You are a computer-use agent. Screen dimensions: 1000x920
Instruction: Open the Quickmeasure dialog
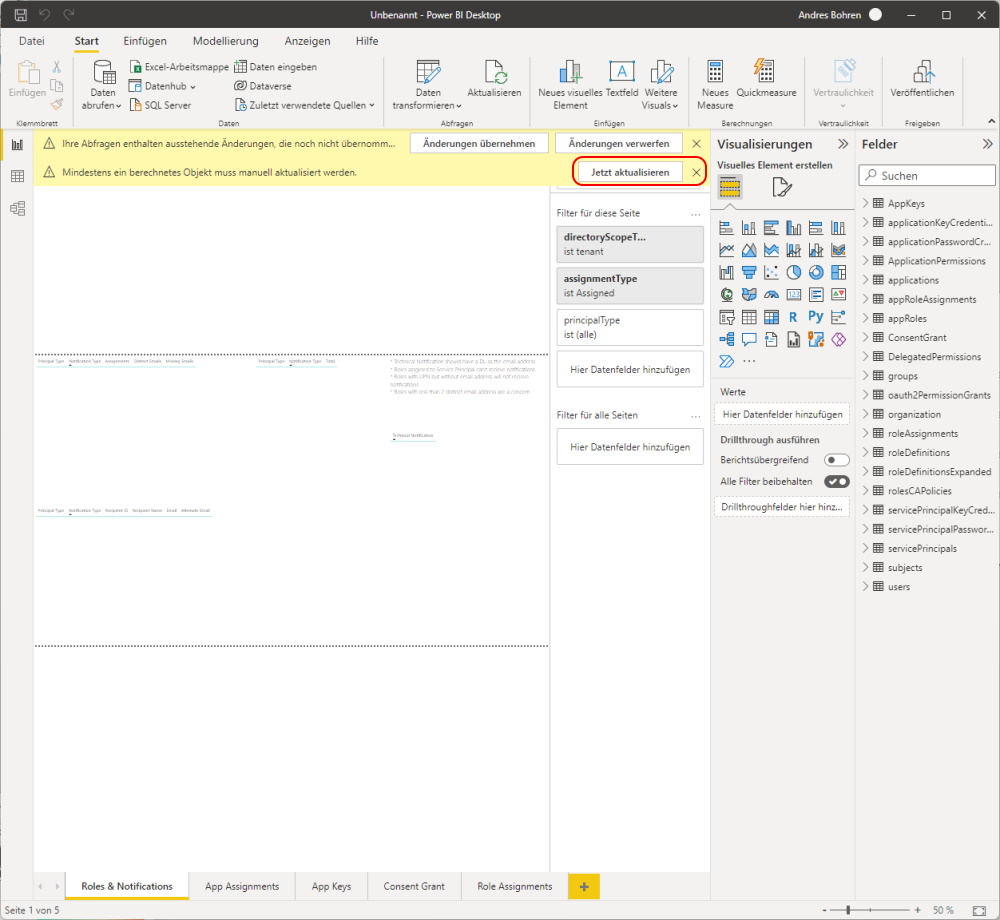(x=766, y=80)
